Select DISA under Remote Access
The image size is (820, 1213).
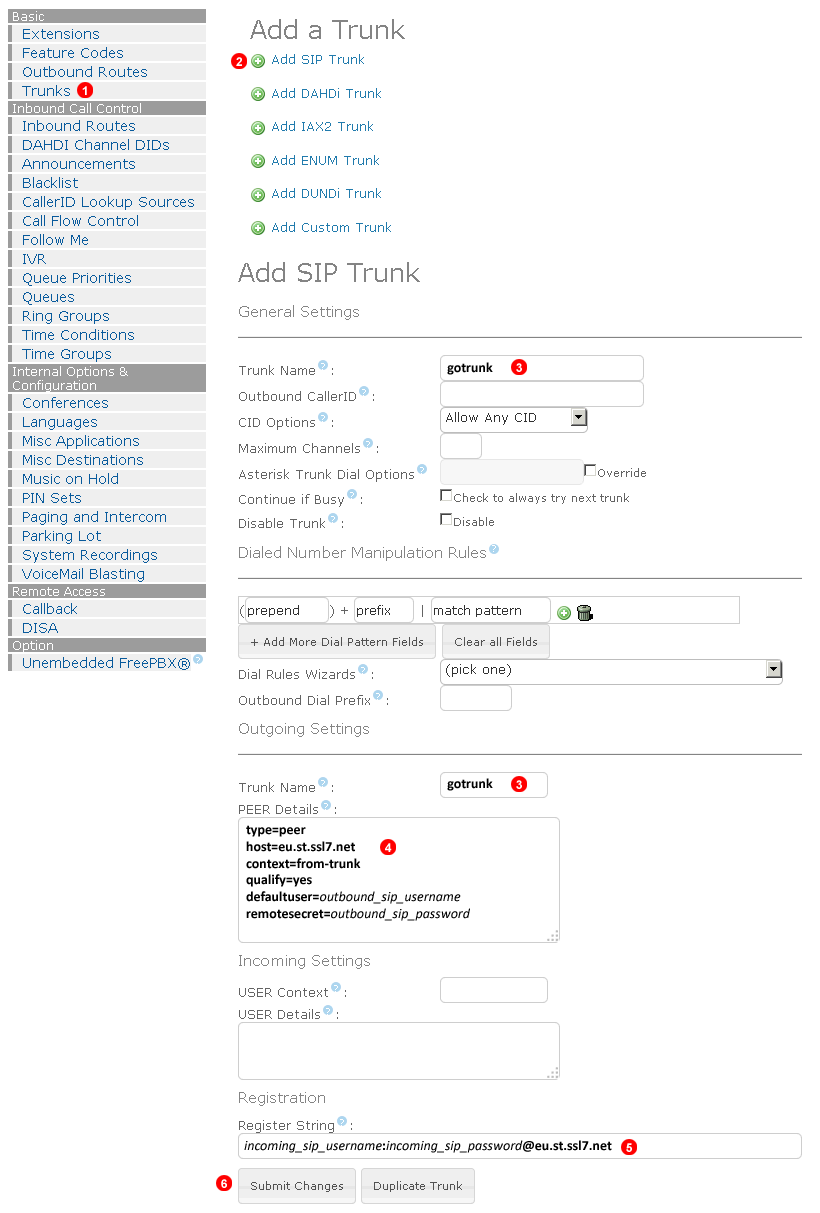40,628
